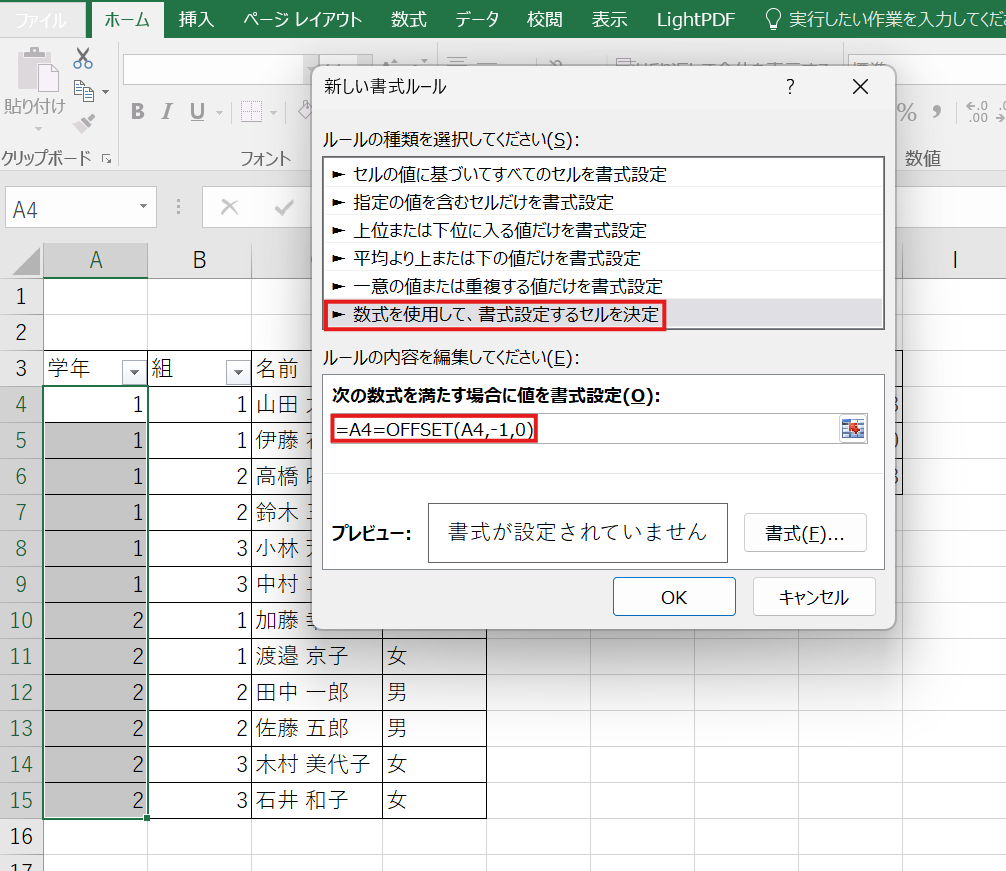Click the formula input field with =A4=OFFSET

pyautogui.click(x=585, y=428)
